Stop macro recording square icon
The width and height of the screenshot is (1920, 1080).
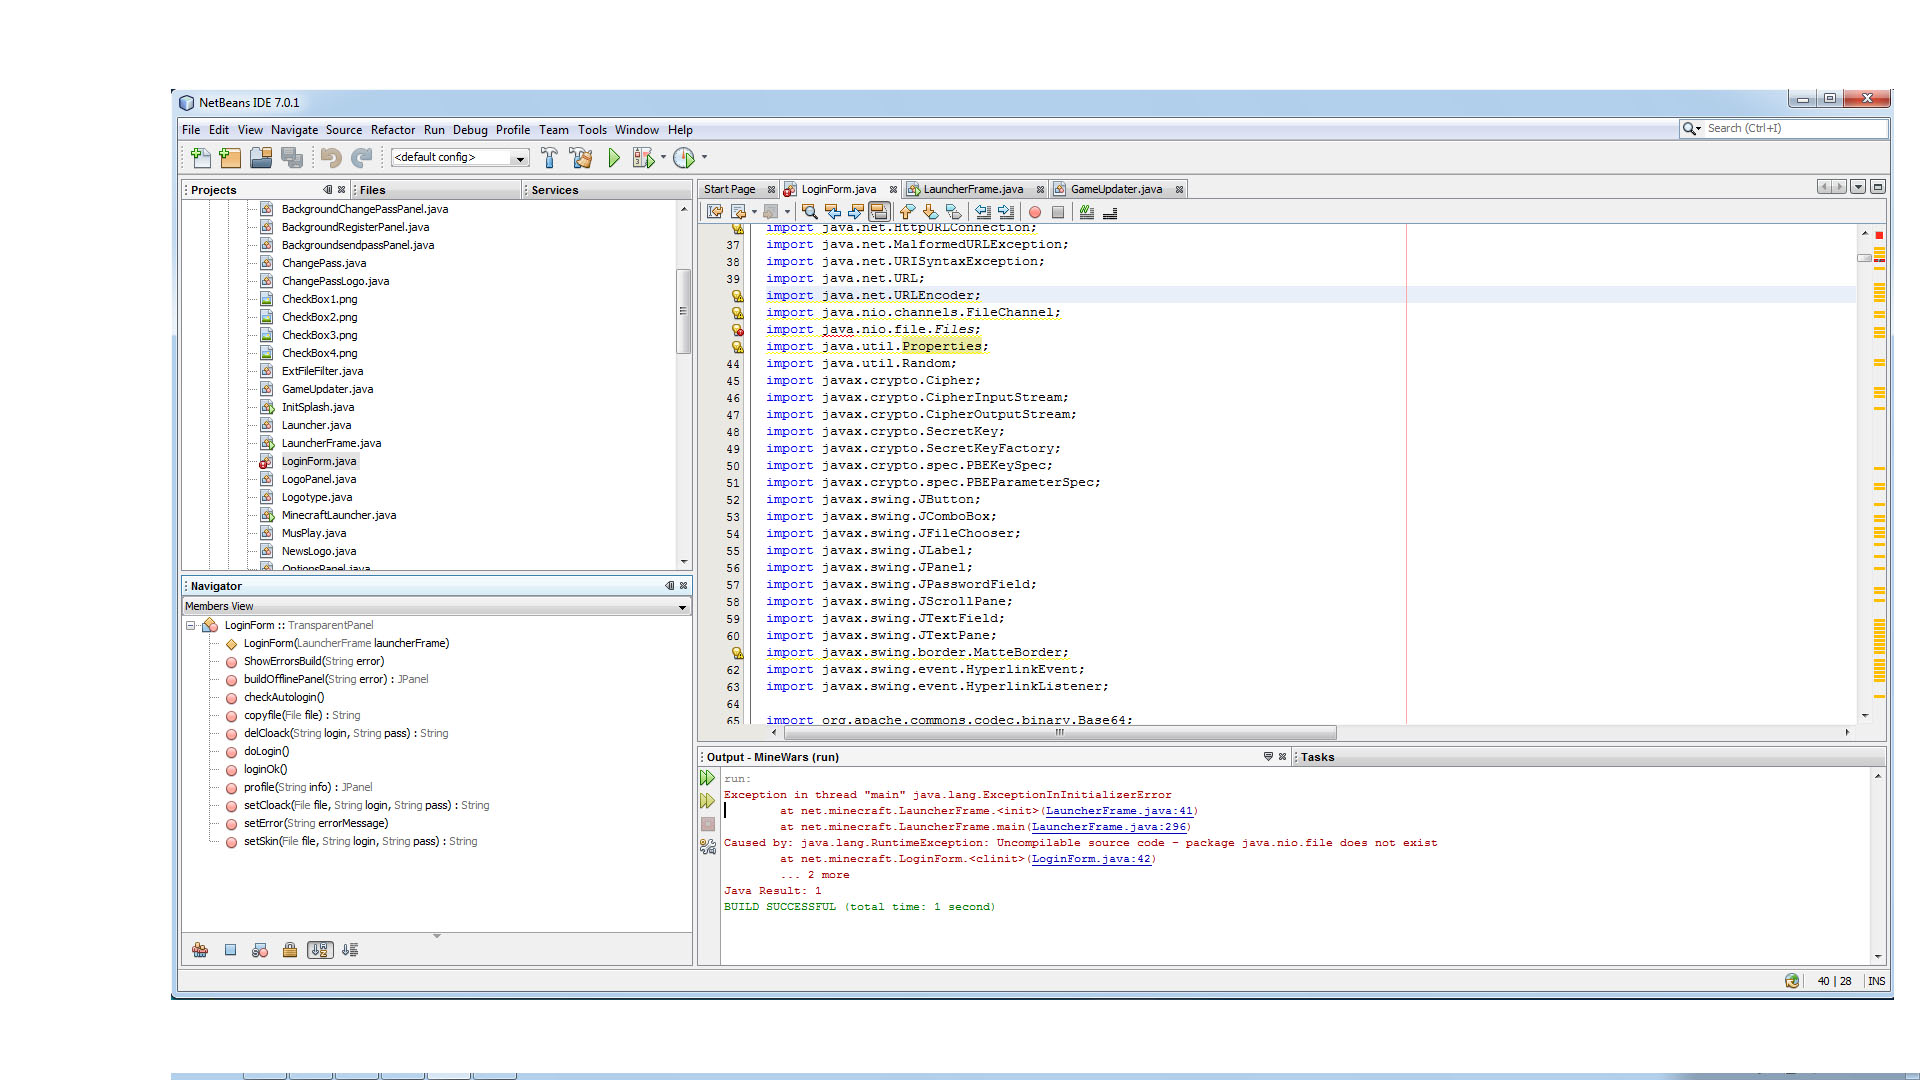tap(1058, 212)
